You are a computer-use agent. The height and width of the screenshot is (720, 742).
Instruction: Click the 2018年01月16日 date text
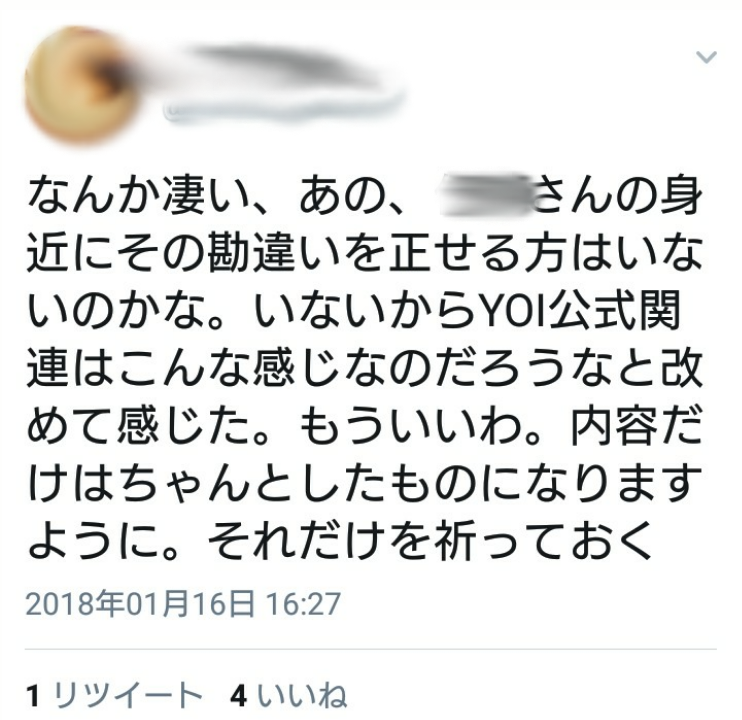point(140,604)
